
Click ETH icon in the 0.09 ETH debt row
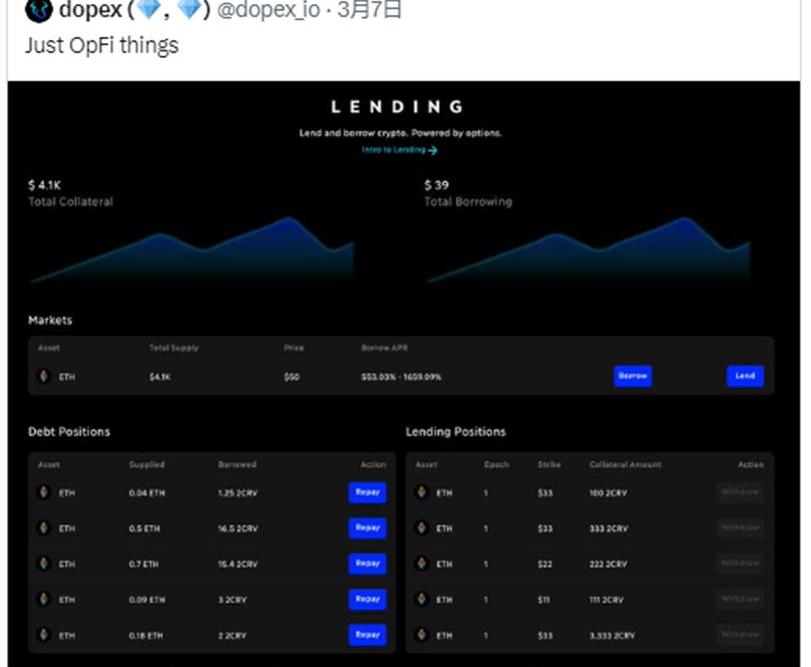point(44,599)
